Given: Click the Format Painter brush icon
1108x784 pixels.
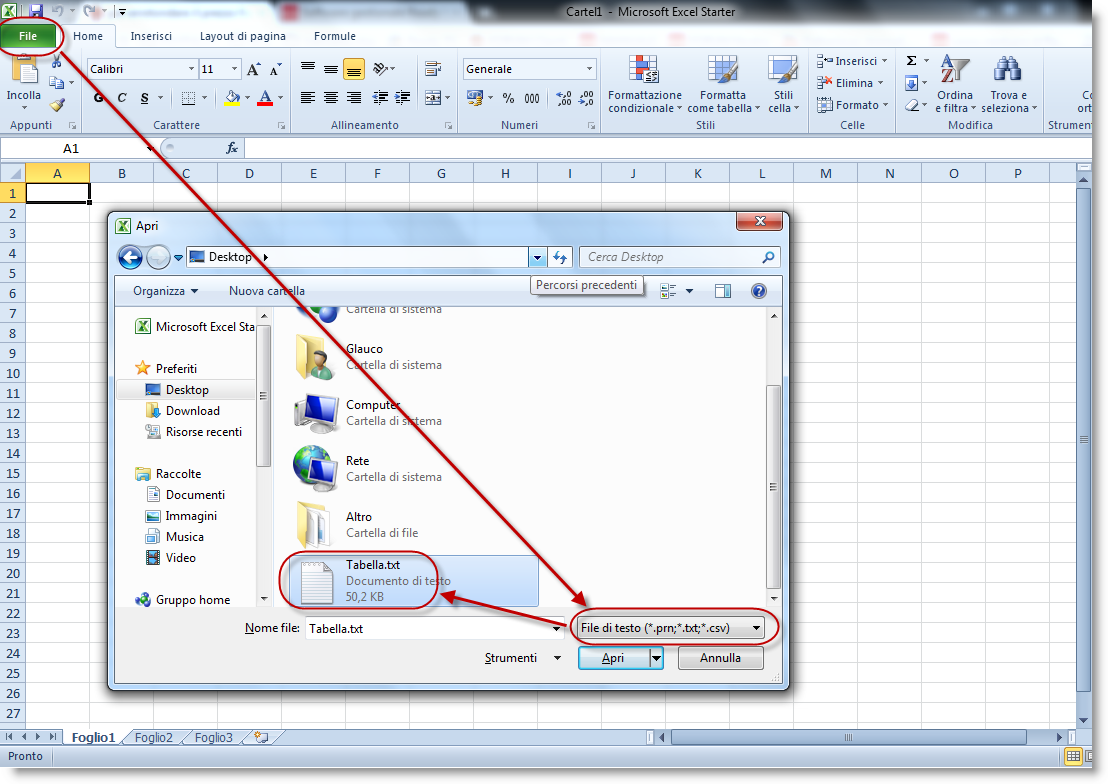Looking at the screenshot, I should pos(57,105).
